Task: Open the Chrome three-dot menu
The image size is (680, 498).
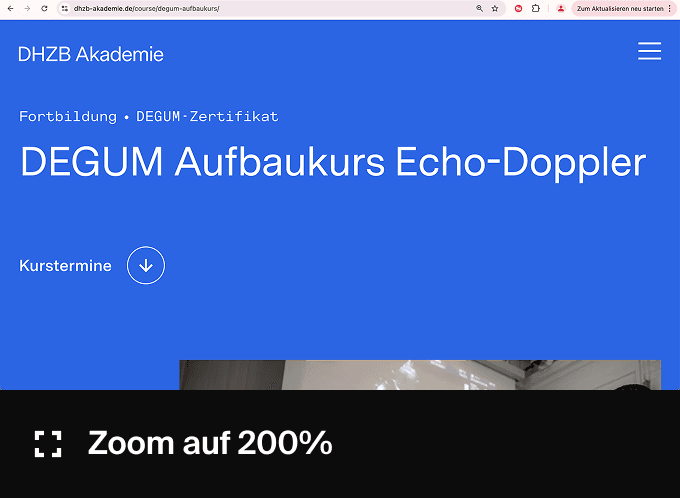Action: pyautogui.click(x=670, y=8)
